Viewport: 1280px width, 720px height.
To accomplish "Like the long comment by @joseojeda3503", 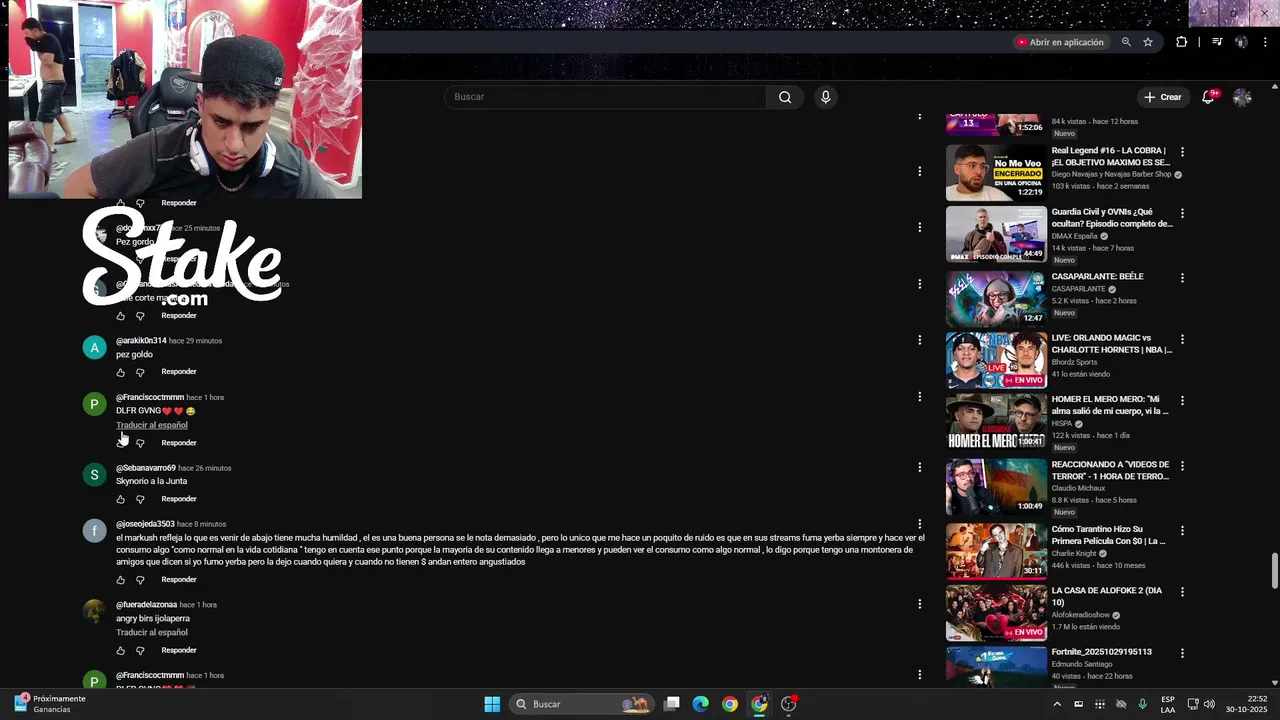I will pyautogui.click(x=121, y=580).
